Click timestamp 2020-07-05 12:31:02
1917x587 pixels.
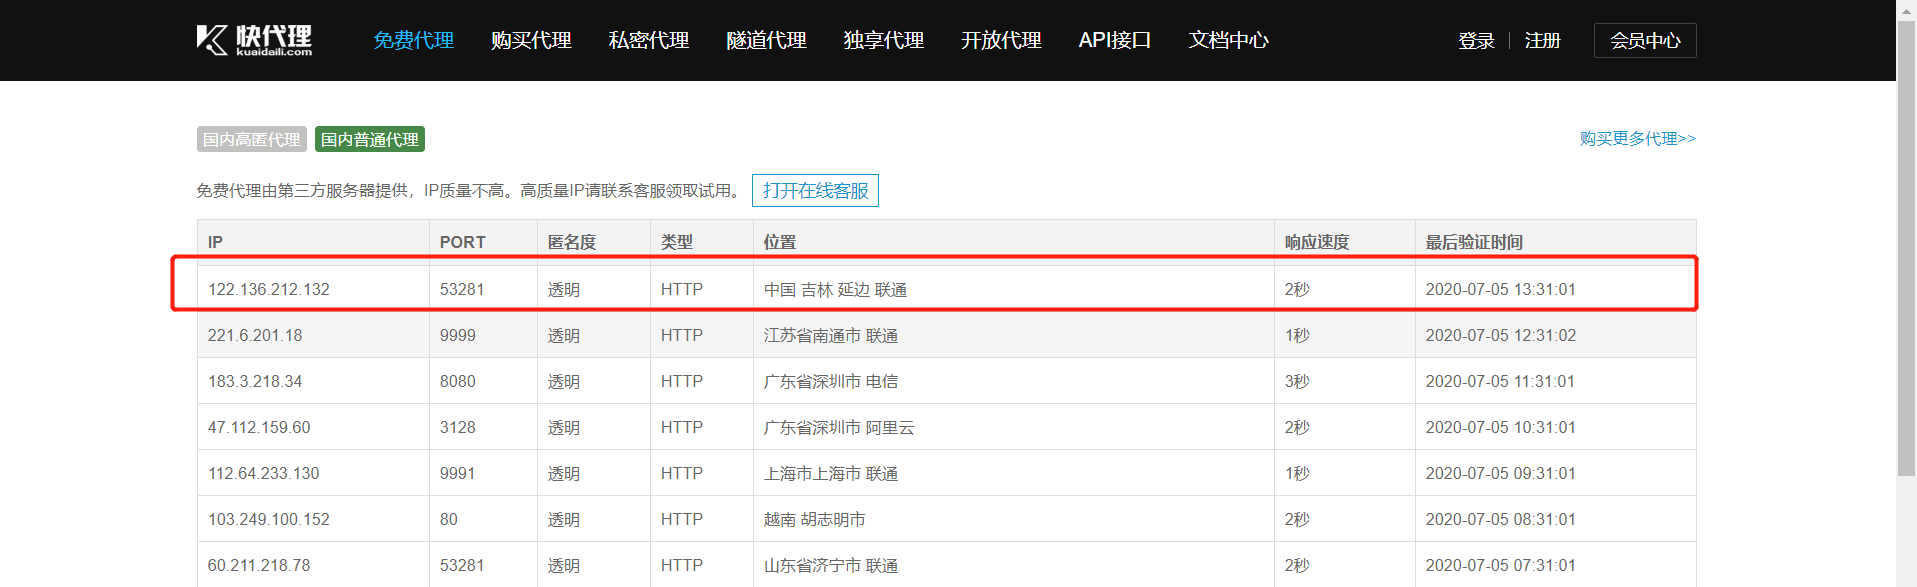click(x=1500, y=335)
